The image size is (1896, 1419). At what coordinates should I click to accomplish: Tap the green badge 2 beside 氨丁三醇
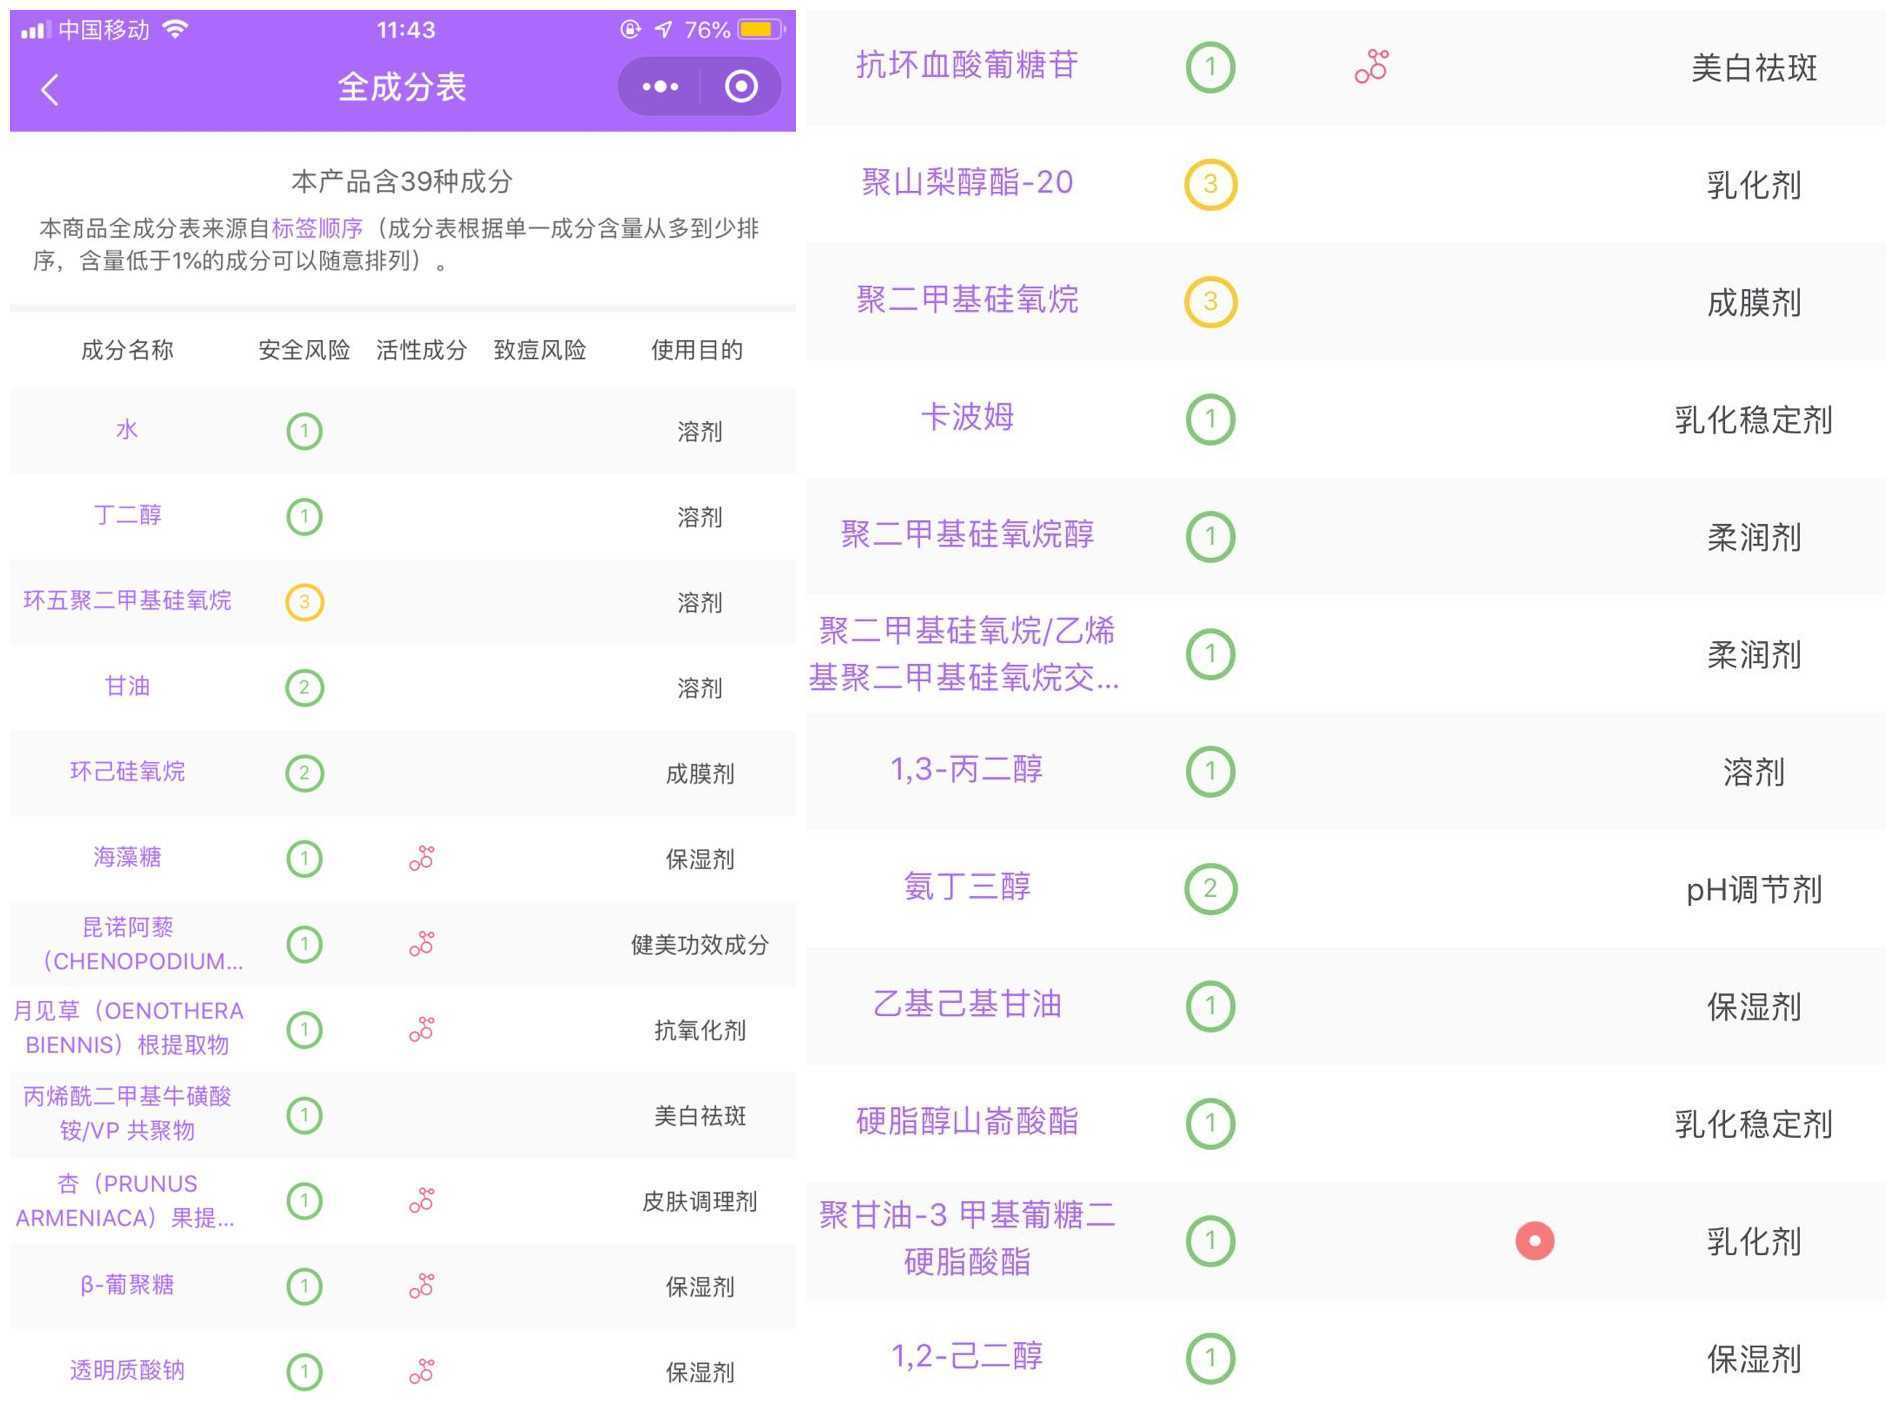point(1210,887)
